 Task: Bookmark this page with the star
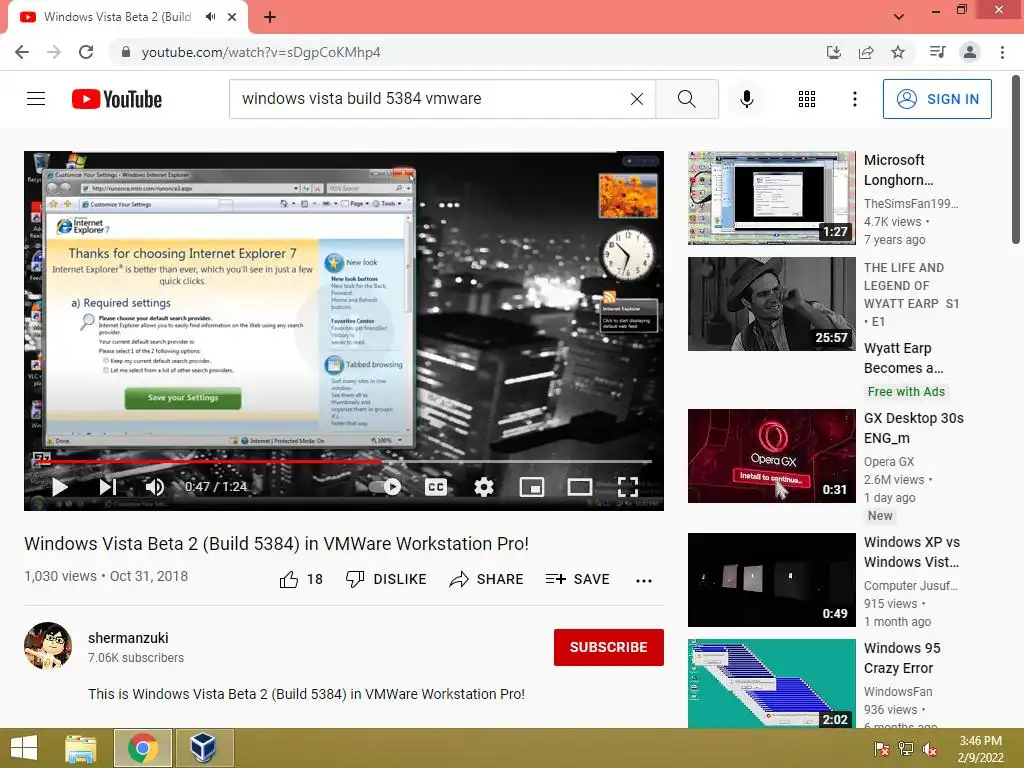coord(898,52)
